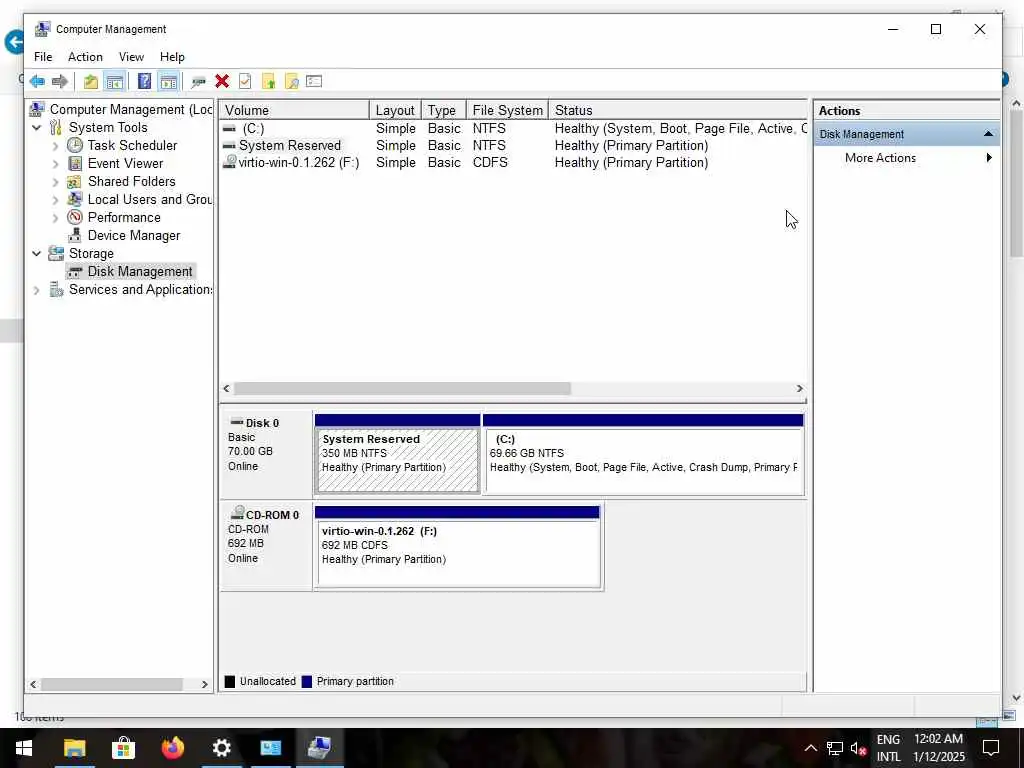The height and width of the screenshot is (768, 1024).
Task: Click the settings list view toolbar icon
Action: (314, 82)
